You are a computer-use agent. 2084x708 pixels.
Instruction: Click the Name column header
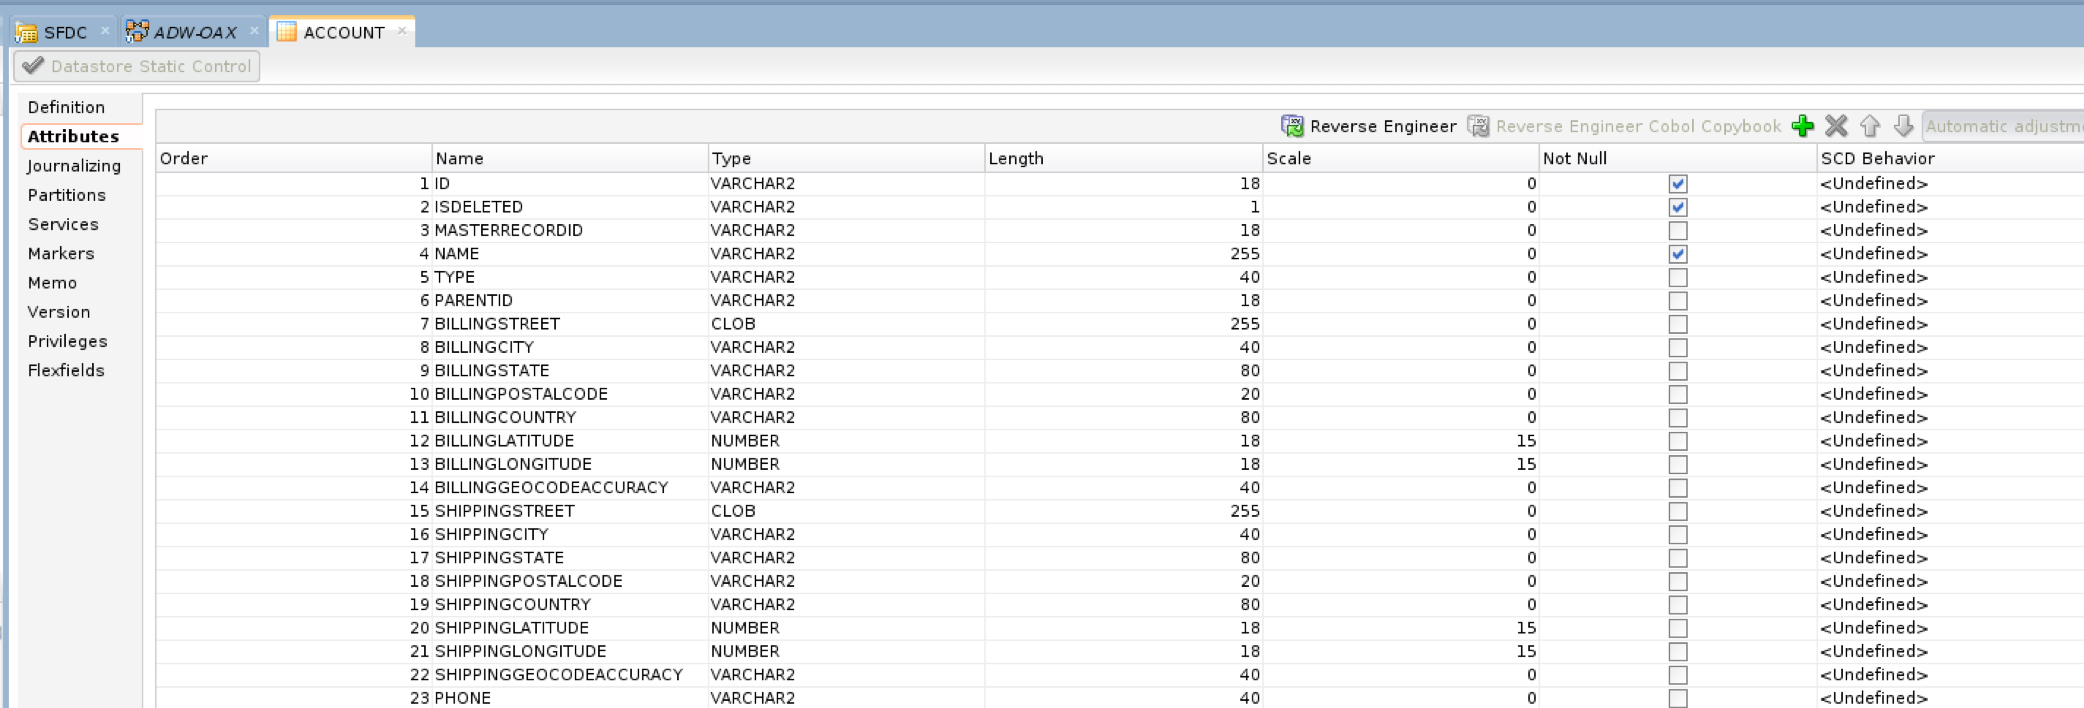click(568, 158)
